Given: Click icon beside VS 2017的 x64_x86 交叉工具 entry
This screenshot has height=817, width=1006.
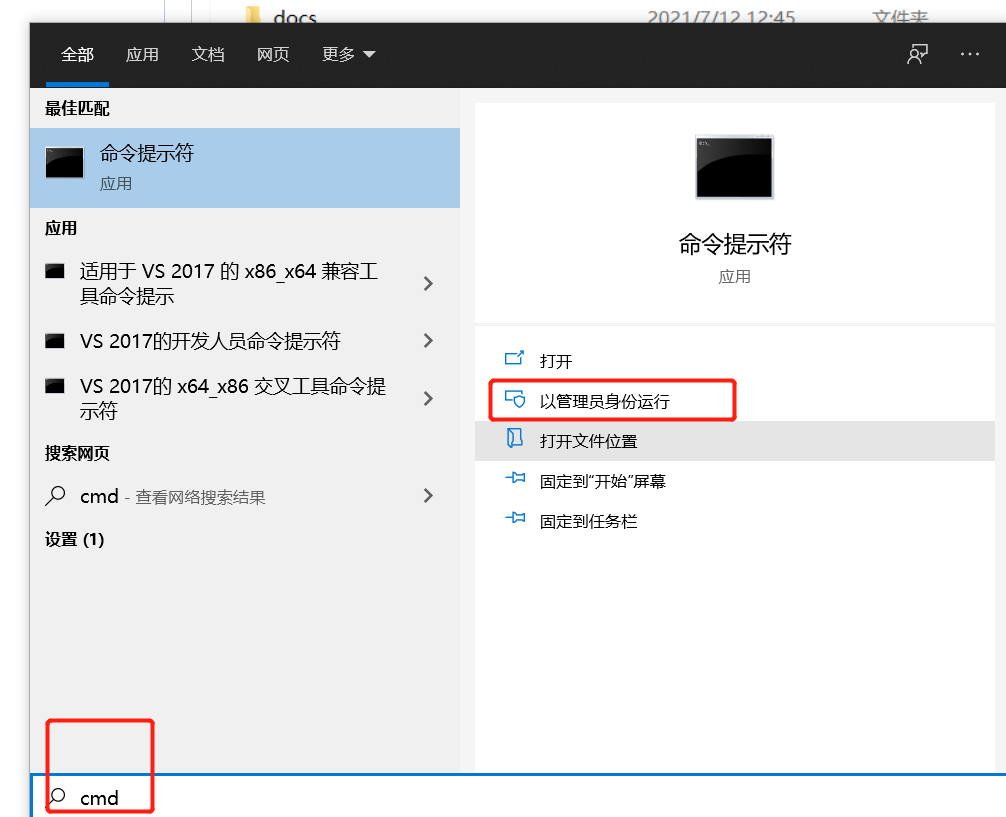Looking at the screenshot, I should coord(55,386).
